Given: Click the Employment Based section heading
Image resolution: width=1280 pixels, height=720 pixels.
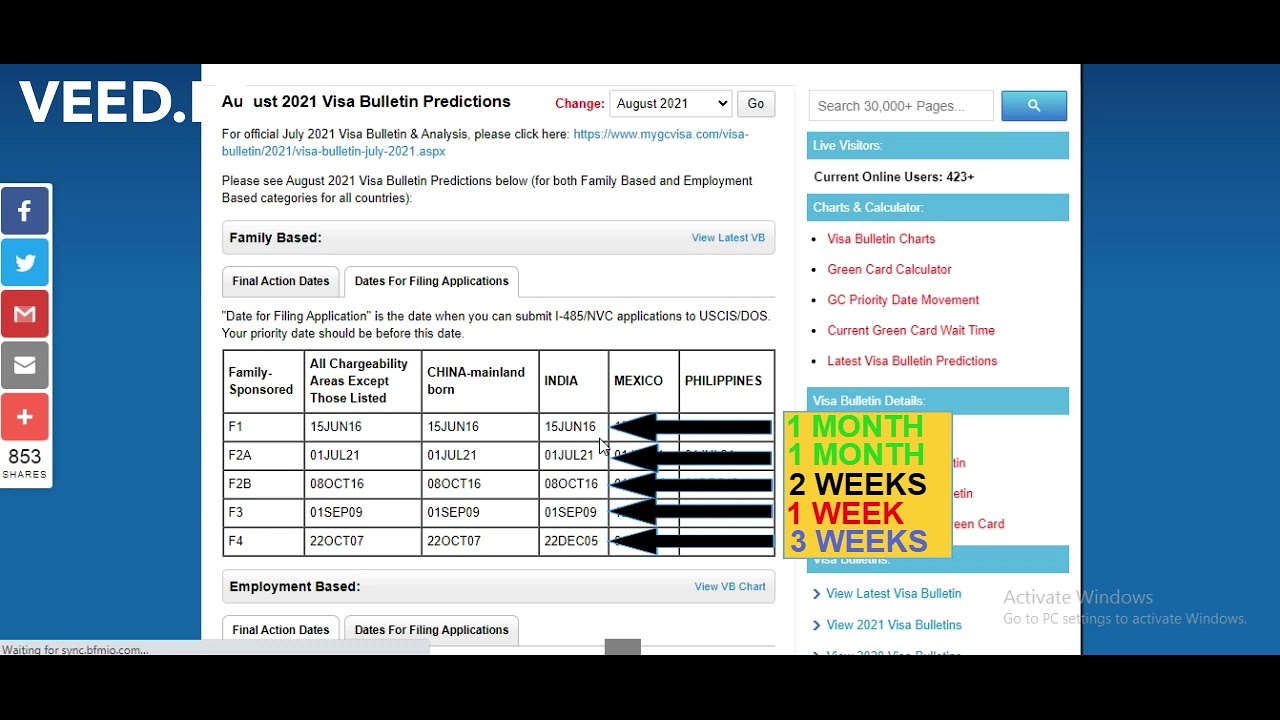Looking at the screenshot, I should [x=295, y=587].
